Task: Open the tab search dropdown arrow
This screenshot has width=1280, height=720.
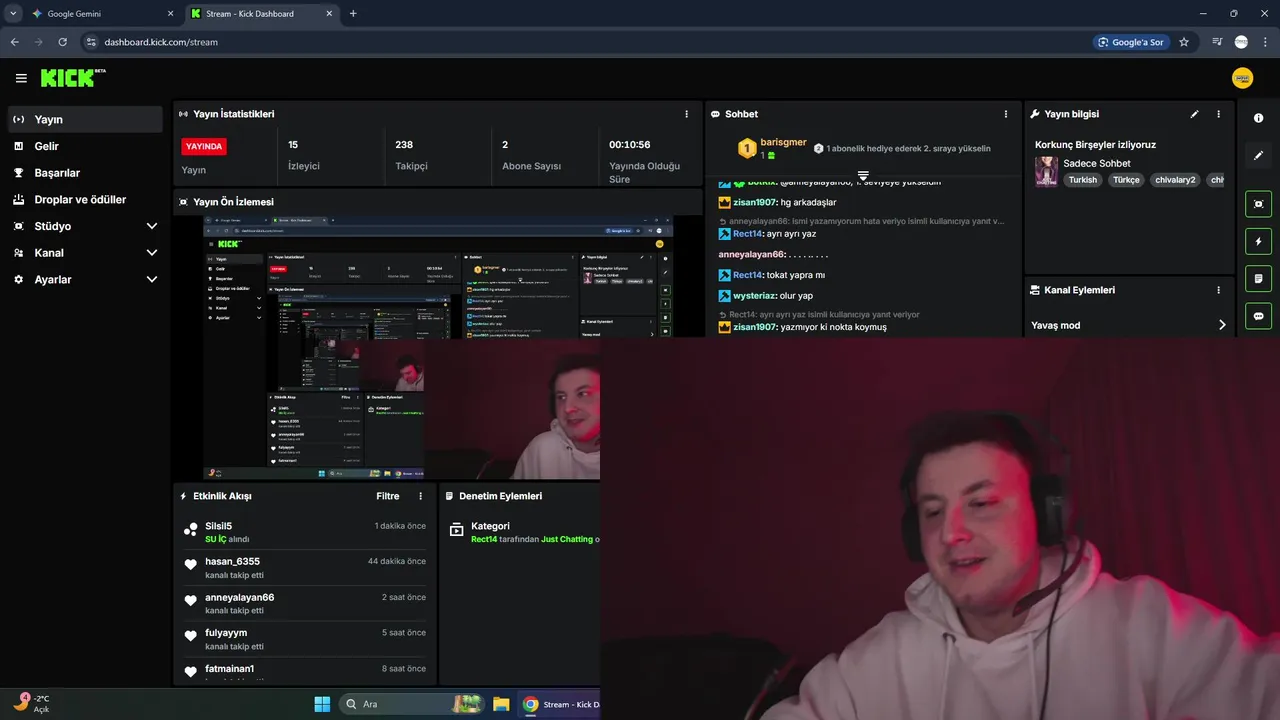Action: pos(13,14)
